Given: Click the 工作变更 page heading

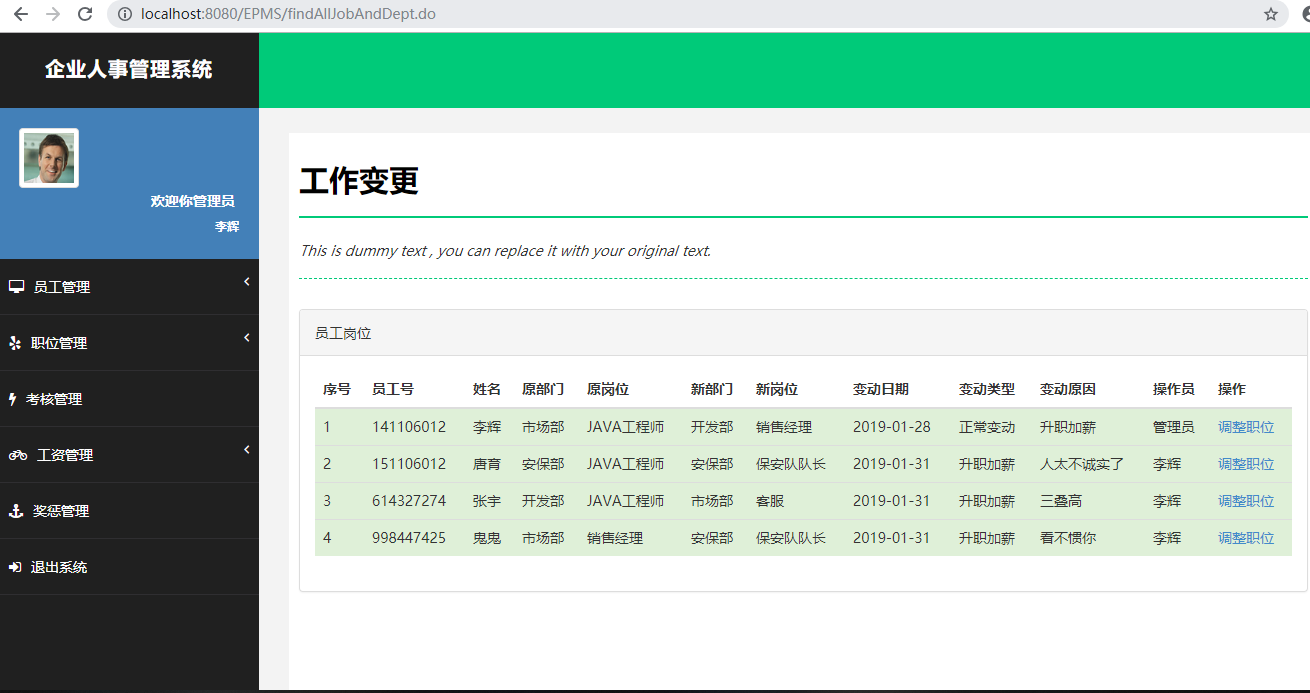Looking at the screenshot, I should coord(359,181).
